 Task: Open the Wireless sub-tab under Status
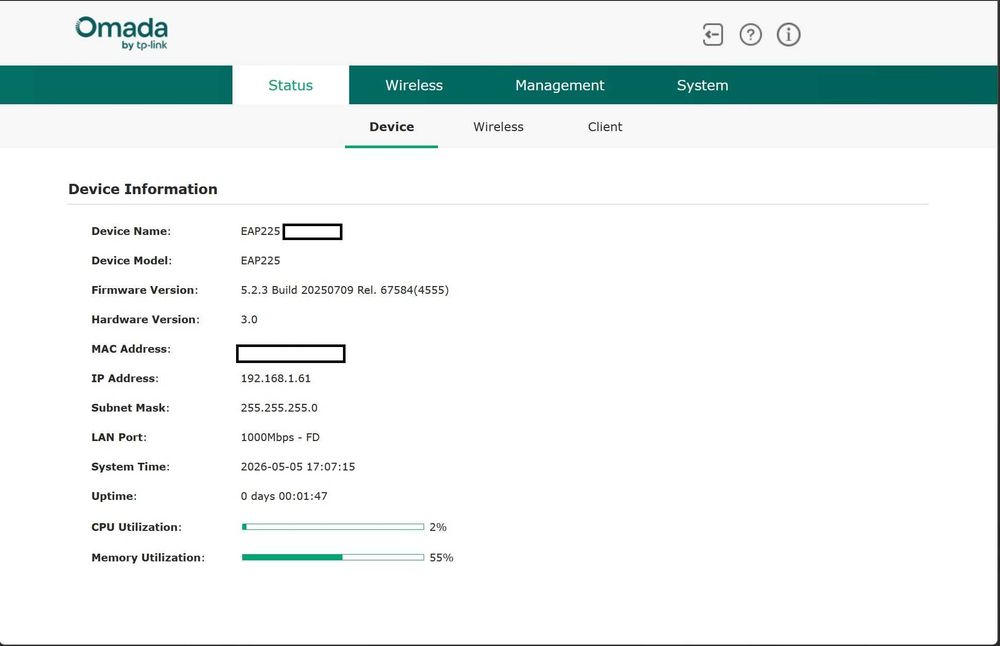(498, 127)
